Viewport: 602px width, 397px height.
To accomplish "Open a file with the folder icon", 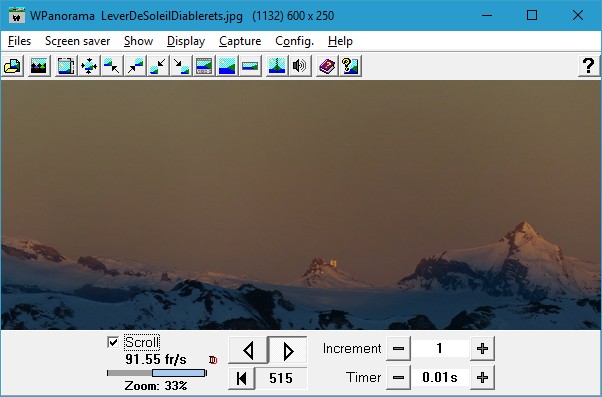I will 13,66.
